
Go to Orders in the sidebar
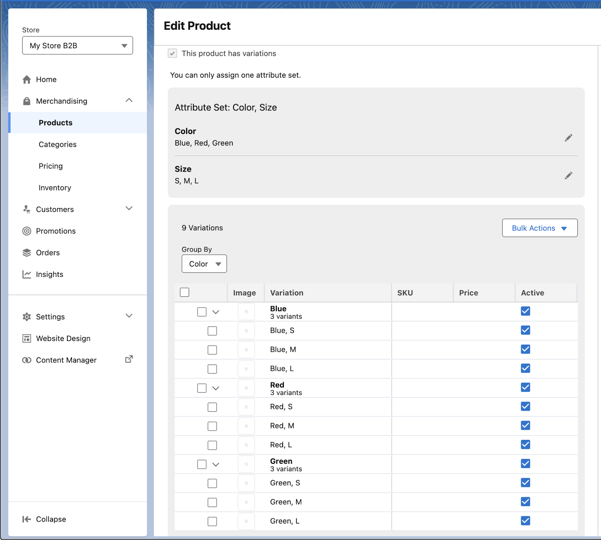pyautogui.click(x=48, y=253)
